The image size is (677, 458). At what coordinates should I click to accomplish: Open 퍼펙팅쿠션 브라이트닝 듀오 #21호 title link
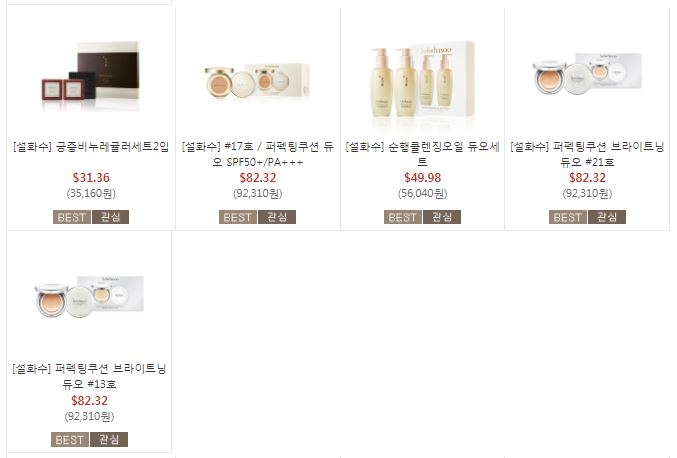[x=587, y=154]
